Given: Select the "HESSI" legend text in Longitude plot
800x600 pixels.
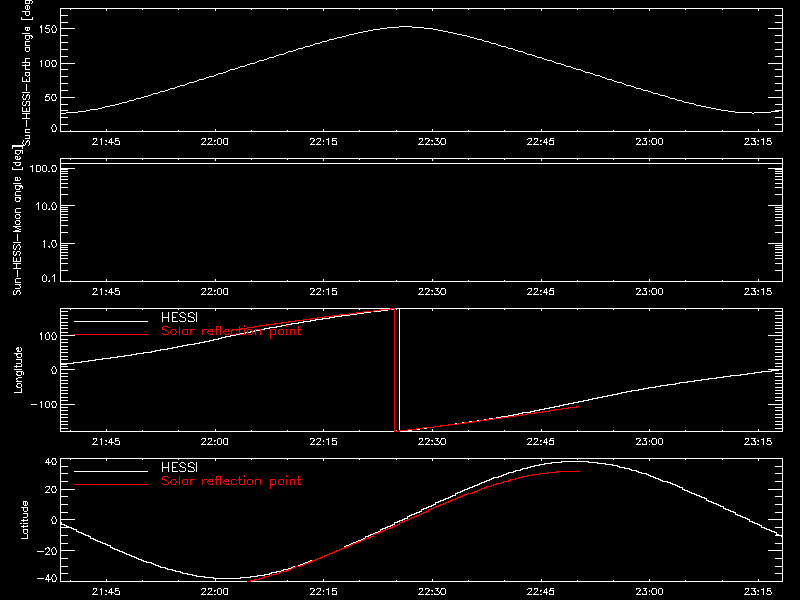Looking at the screenshot, I should coord(179,317).
